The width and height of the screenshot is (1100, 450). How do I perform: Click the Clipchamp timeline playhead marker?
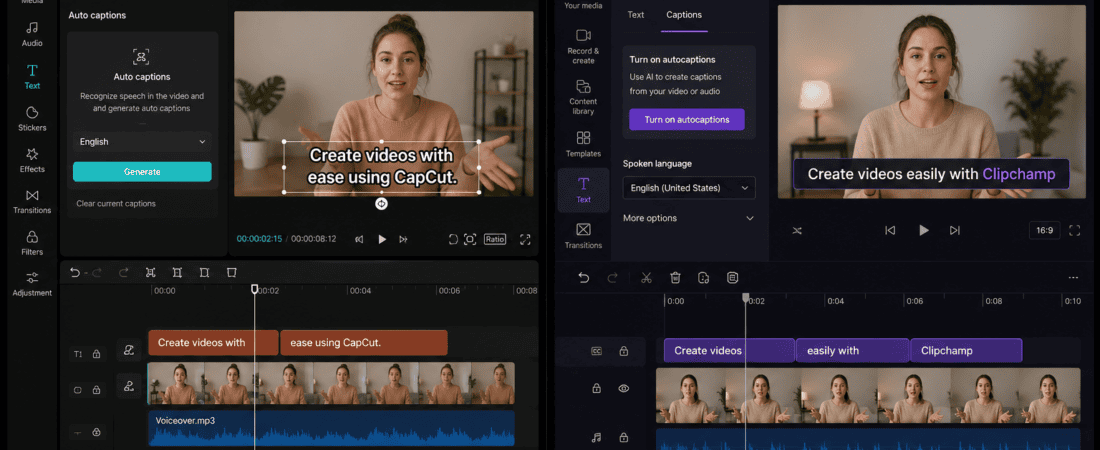pyautogui.click(x=746, y=298)
